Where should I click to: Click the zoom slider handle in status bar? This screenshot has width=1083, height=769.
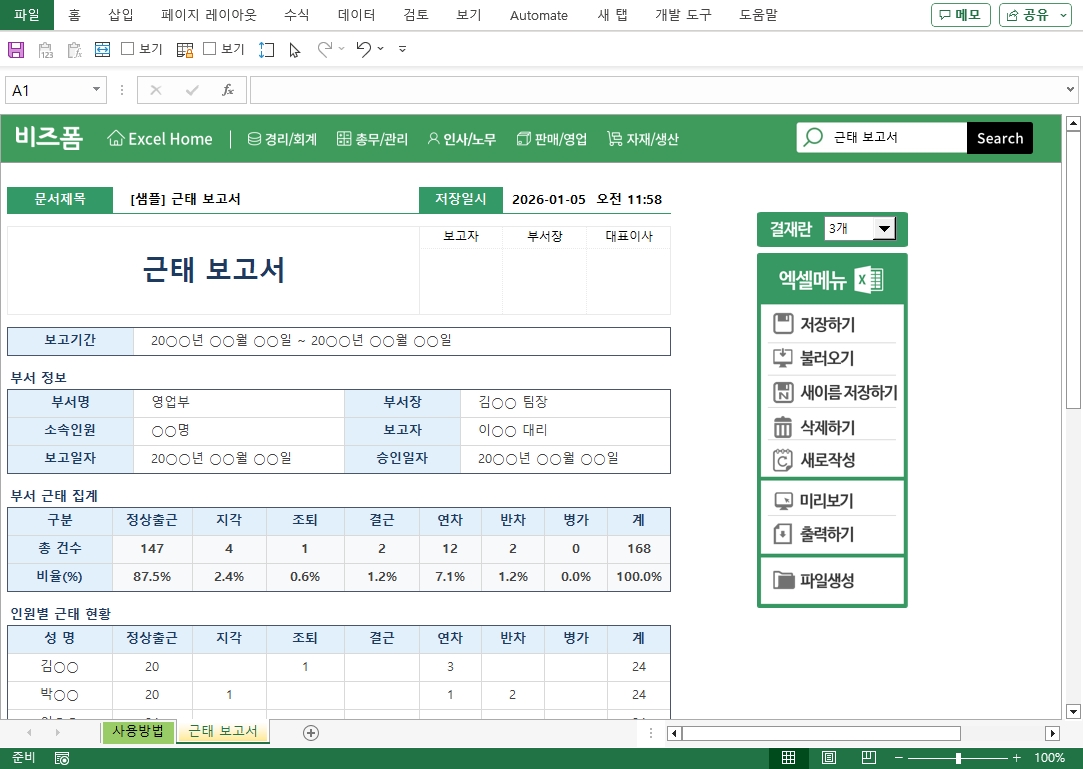958,758
